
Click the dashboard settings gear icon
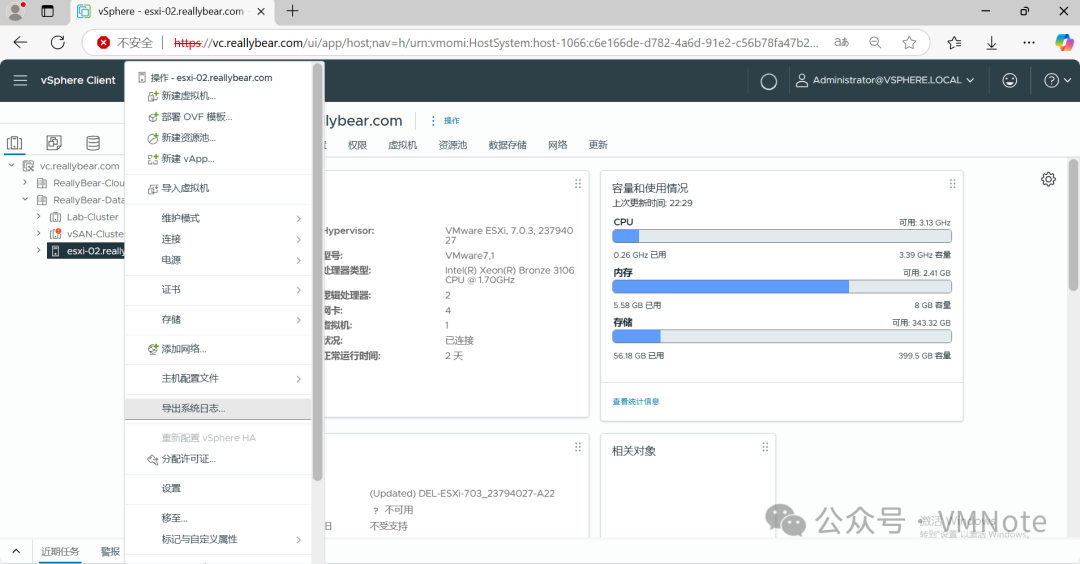[1048, 179]
